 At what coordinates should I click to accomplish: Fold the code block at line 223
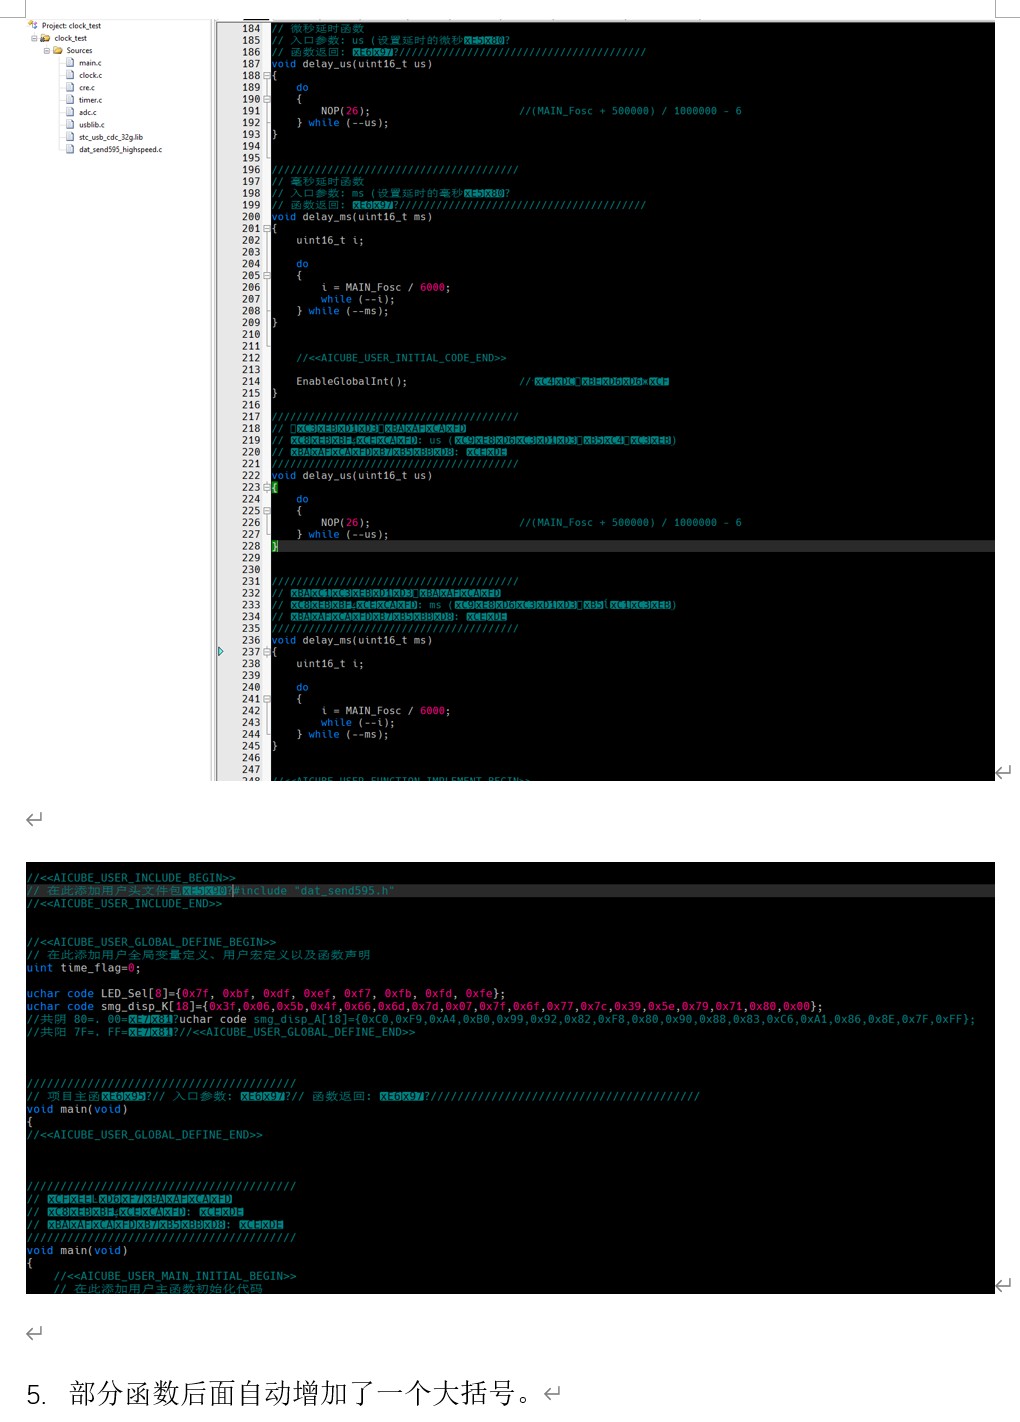(267, 488)
